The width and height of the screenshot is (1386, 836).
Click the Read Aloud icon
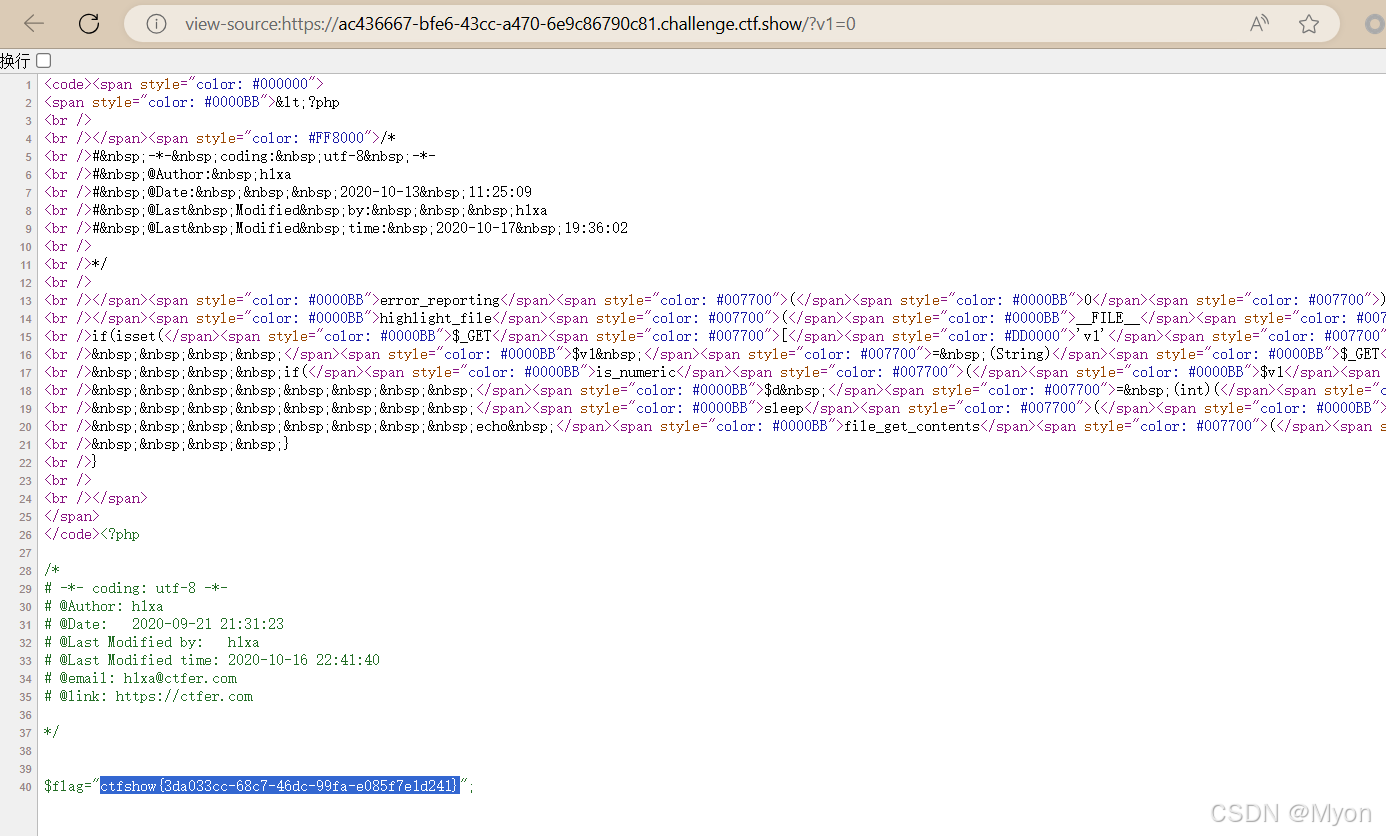coord(1260,24)
